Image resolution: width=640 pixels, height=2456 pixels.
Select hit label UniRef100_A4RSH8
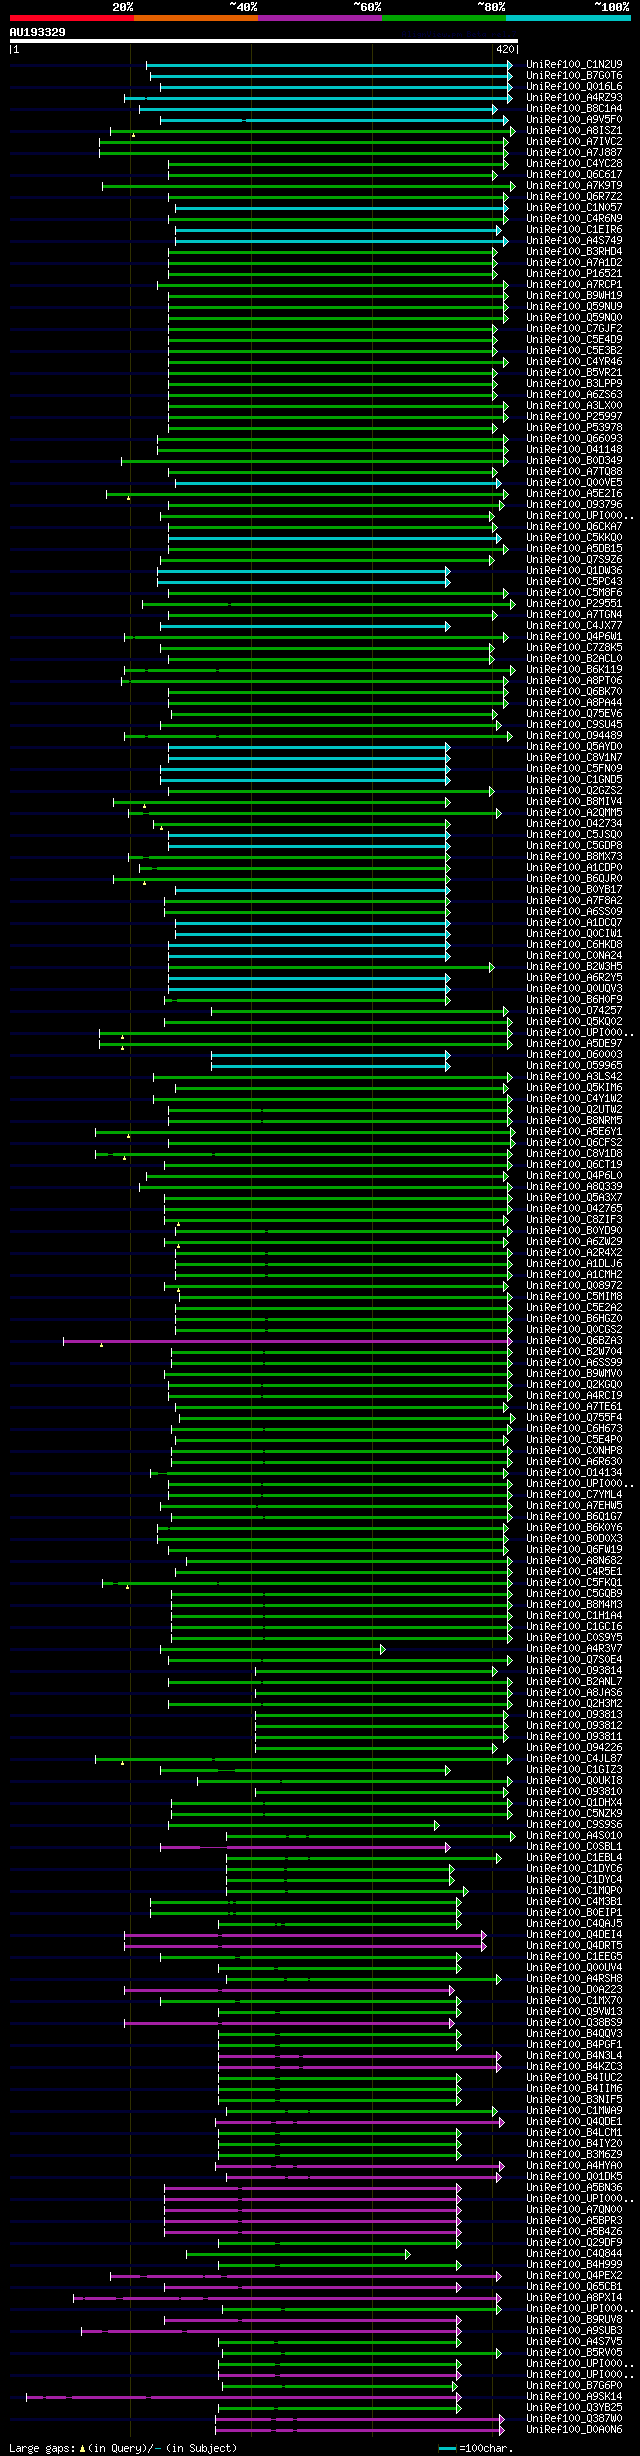[574, 1979]
